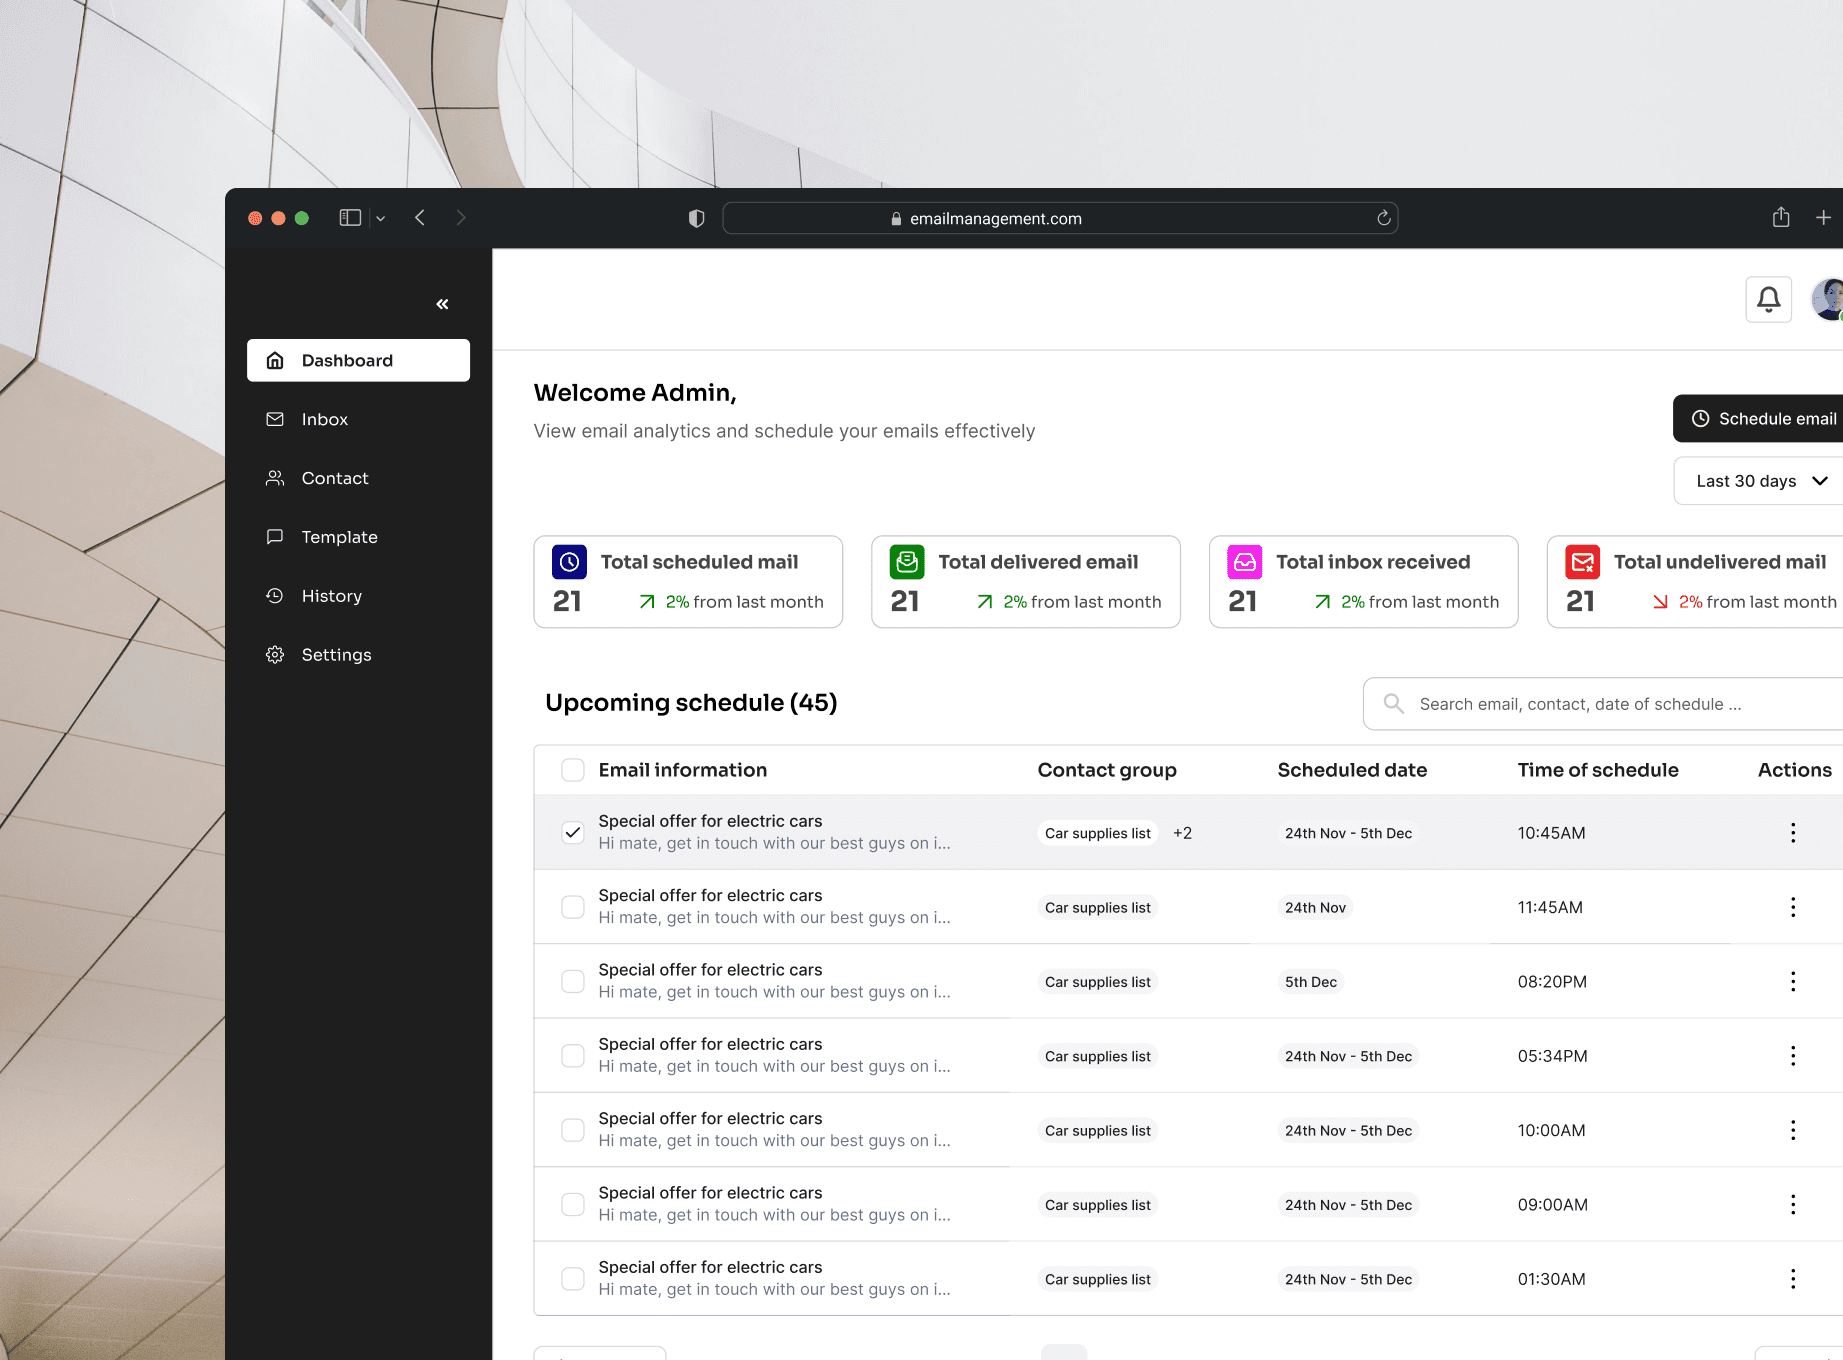Open actions menu for the 08:20PM row
This screenshot has height=1360, width=1843.
pos(1793,982)
